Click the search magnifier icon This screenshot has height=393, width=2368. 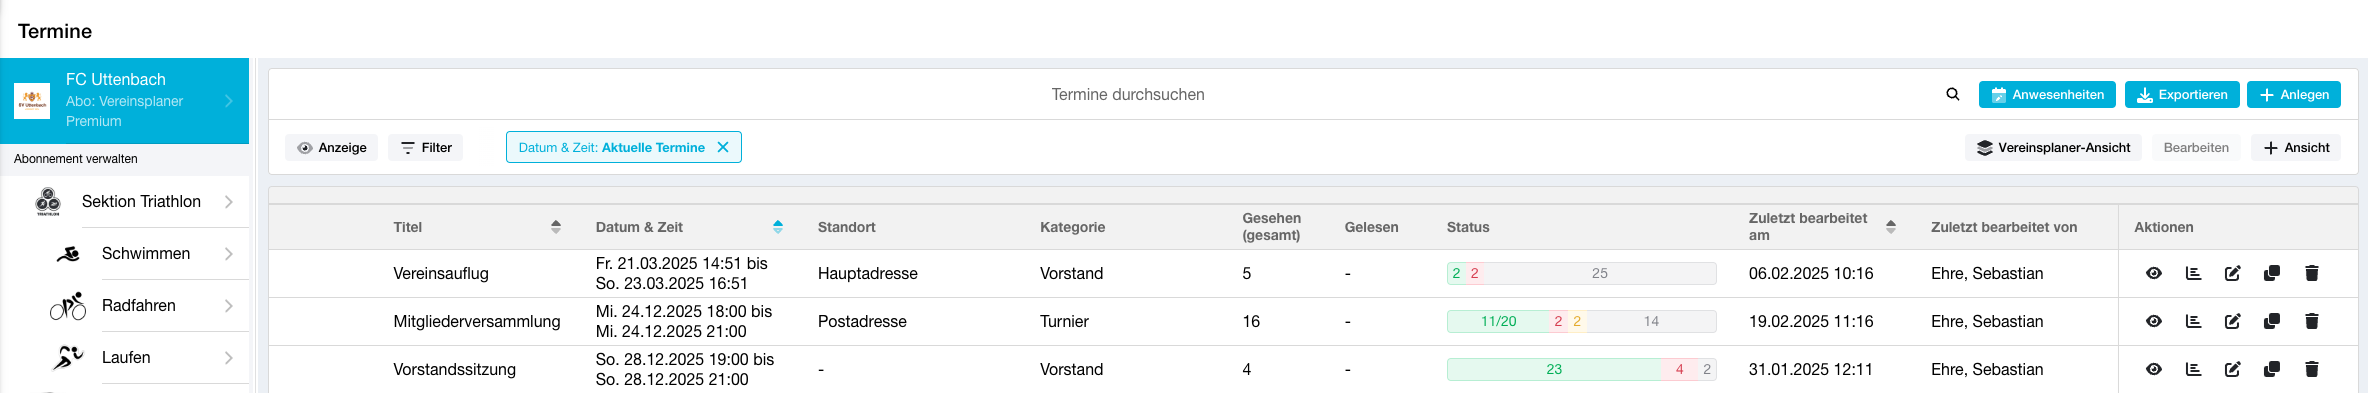click(x=1952, y=94)
